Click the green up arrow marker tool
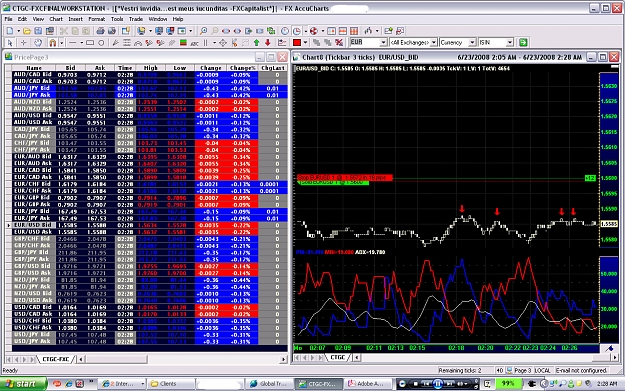 256,42
